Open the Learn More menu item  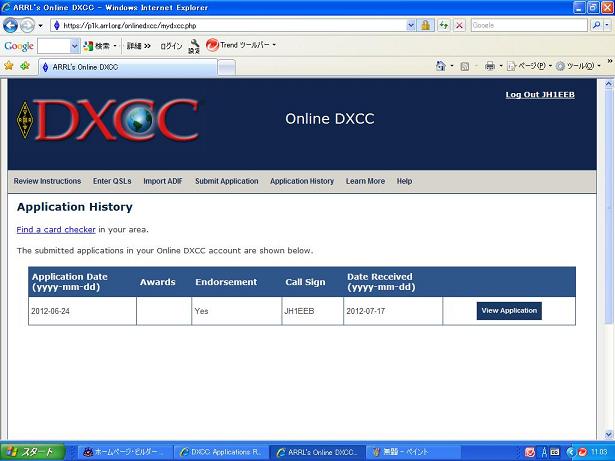pos(365,181)
